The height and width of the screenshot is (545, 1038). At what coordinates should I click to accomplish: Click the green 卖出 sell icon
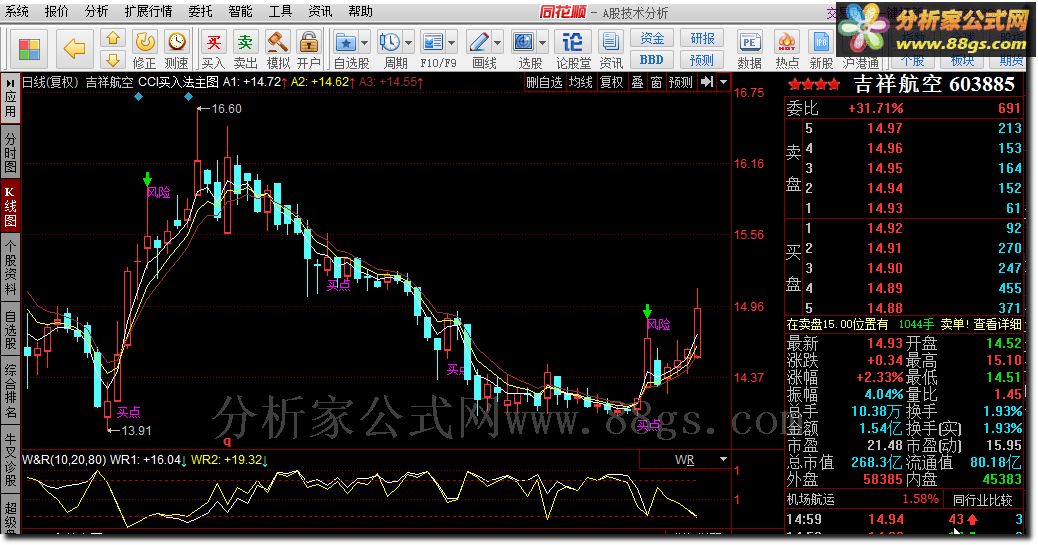point(245,42)
